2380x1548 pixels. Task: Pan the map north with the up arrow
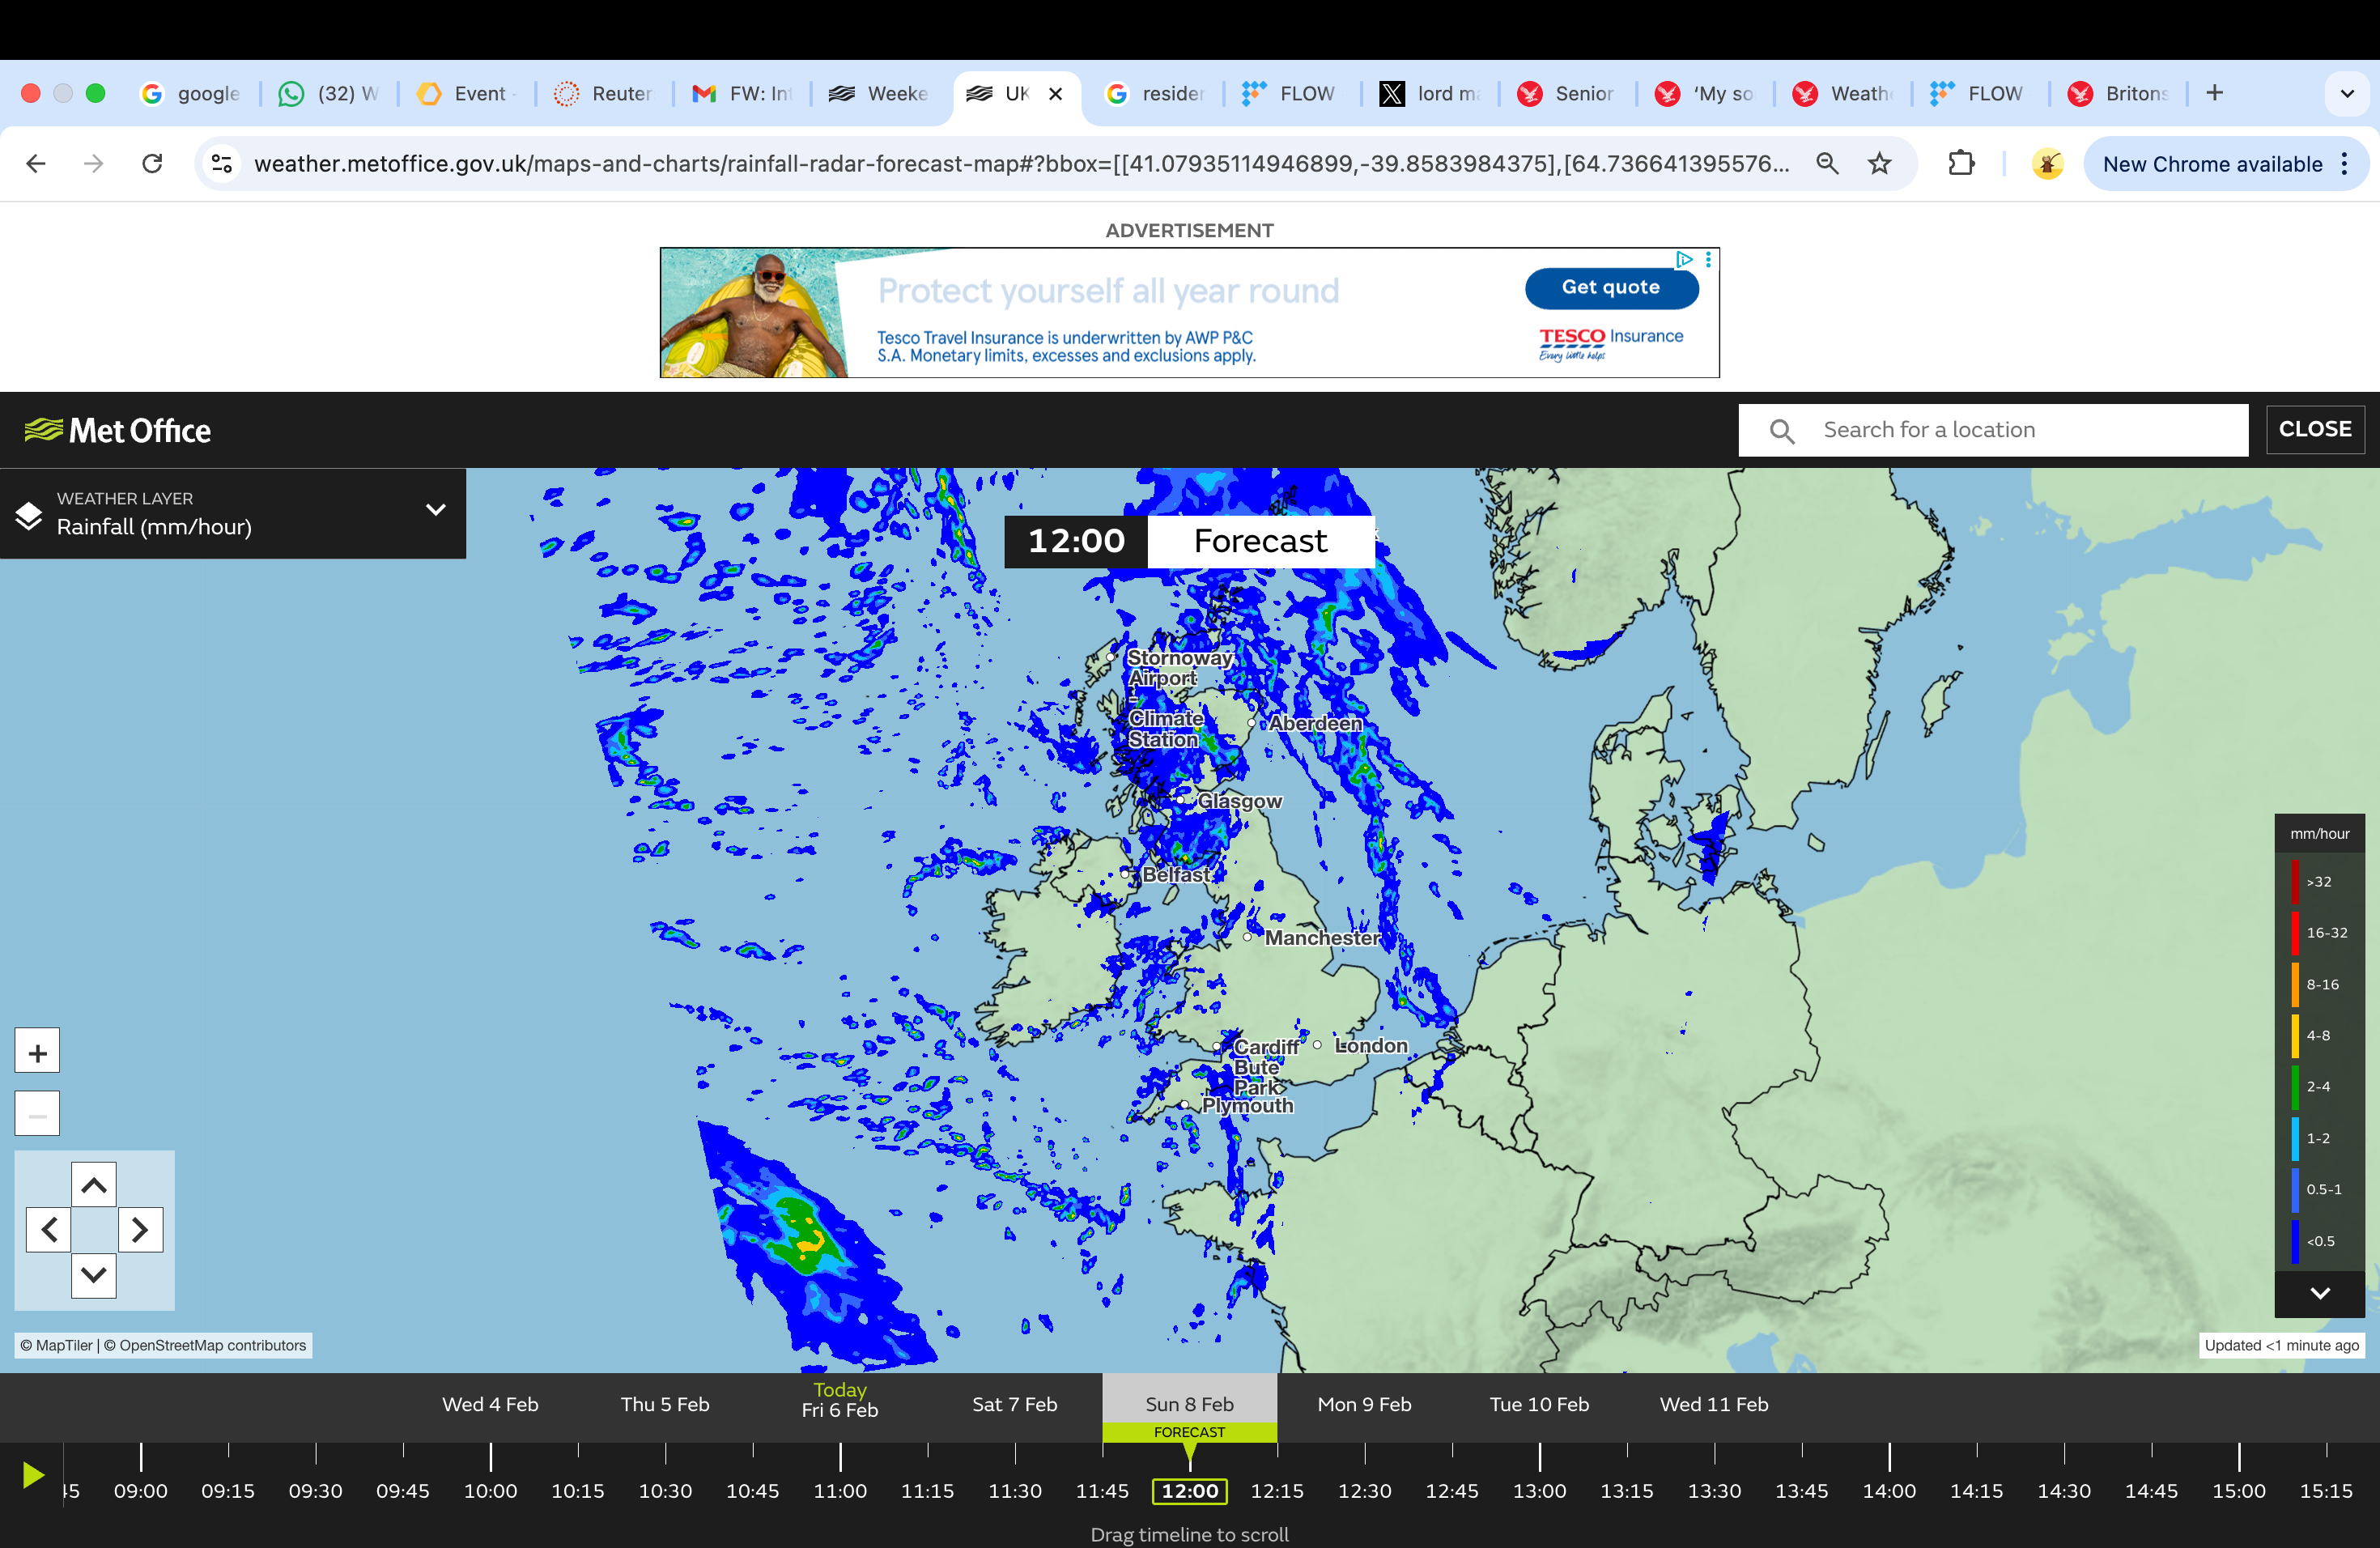(94, 1184)
